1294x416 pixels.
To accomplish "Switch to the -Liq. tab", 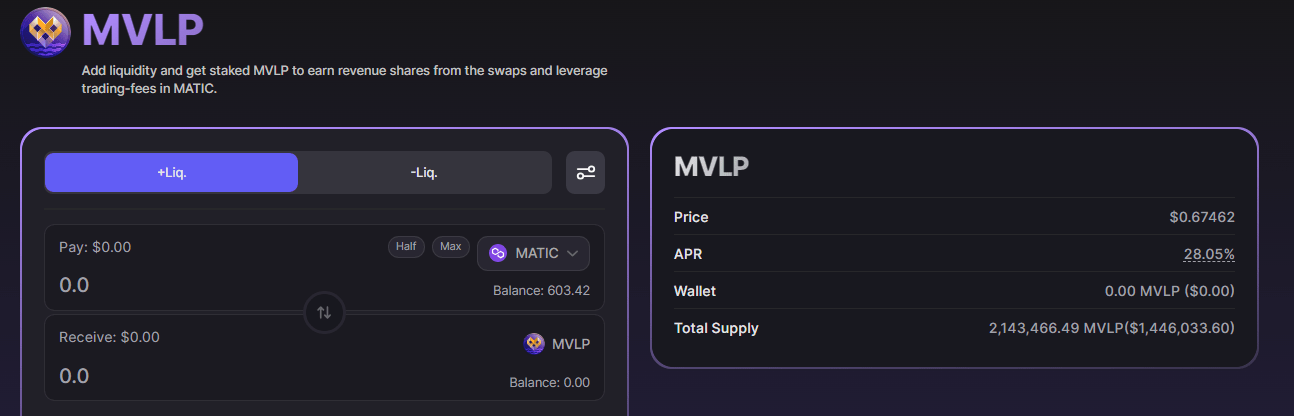I will coord(424,172).
